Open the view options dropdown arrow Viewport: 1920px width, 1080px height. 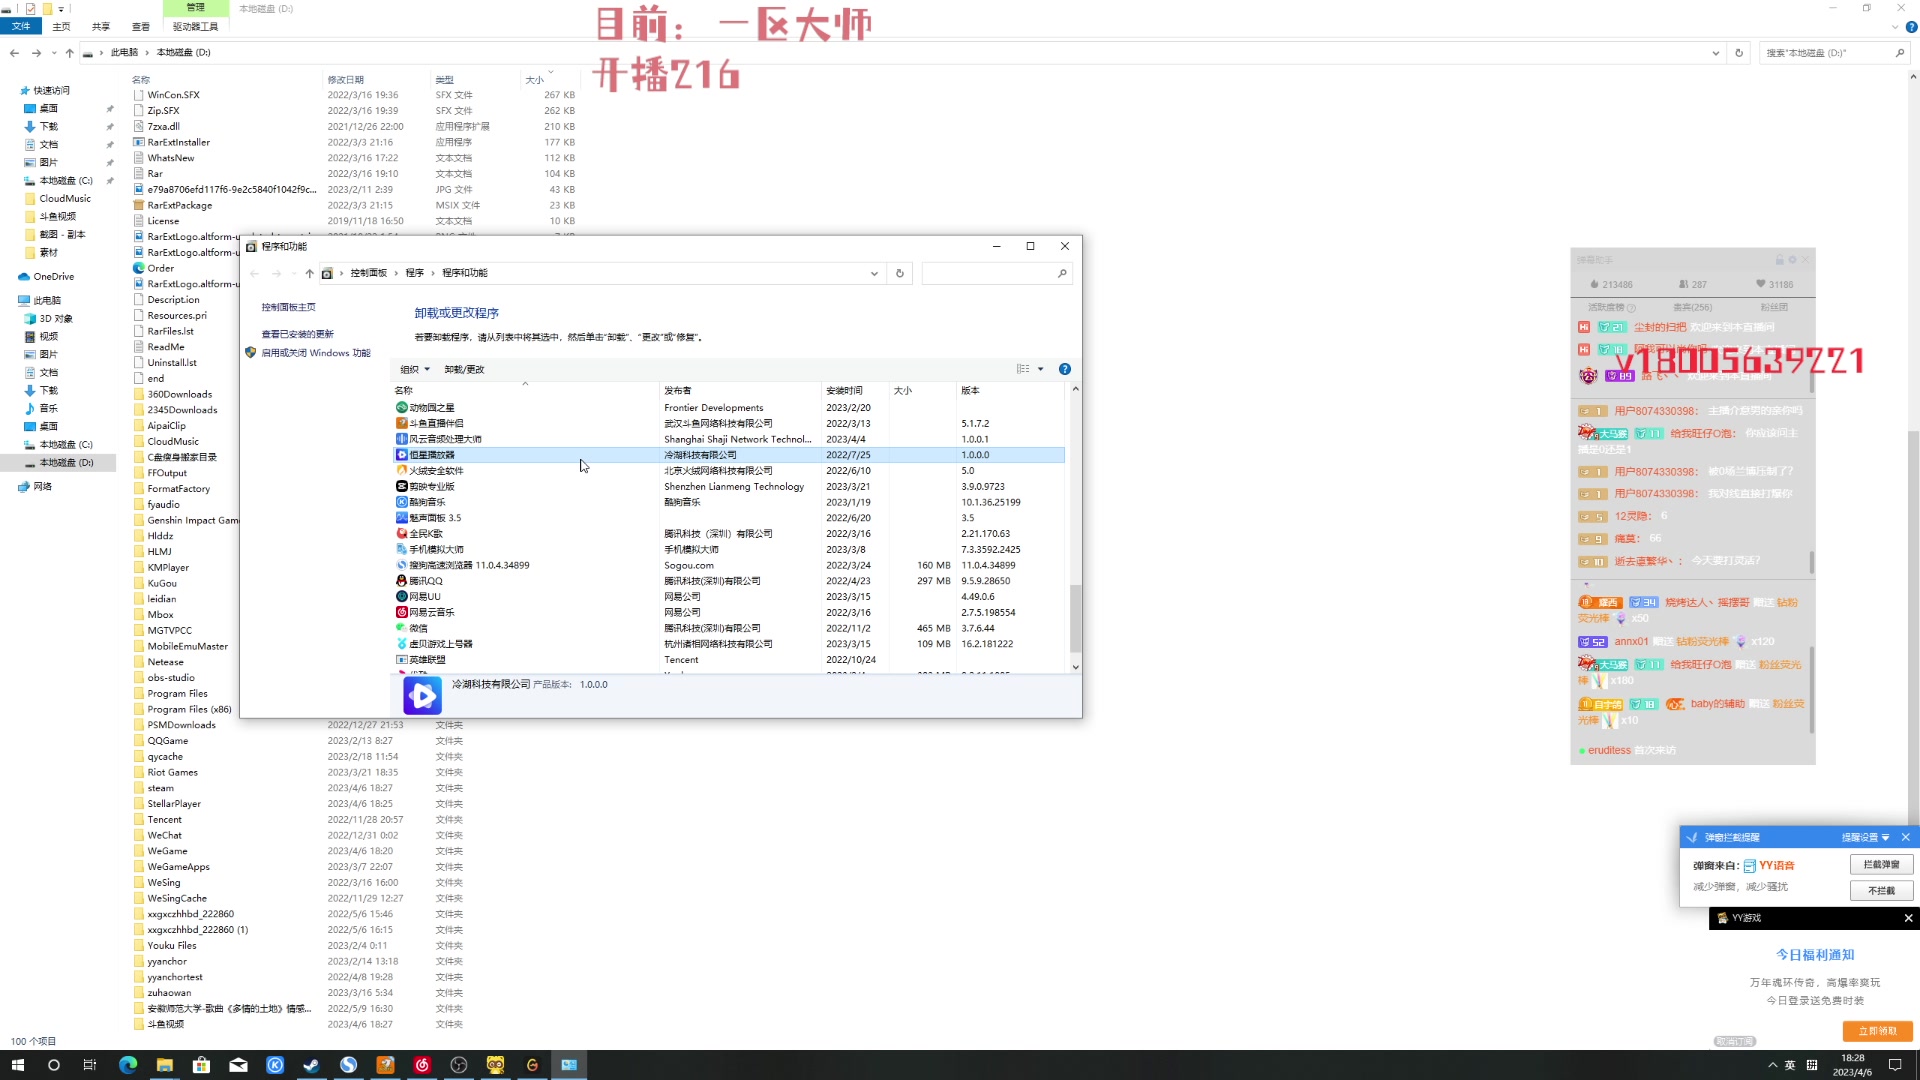tap(1041, 369)
